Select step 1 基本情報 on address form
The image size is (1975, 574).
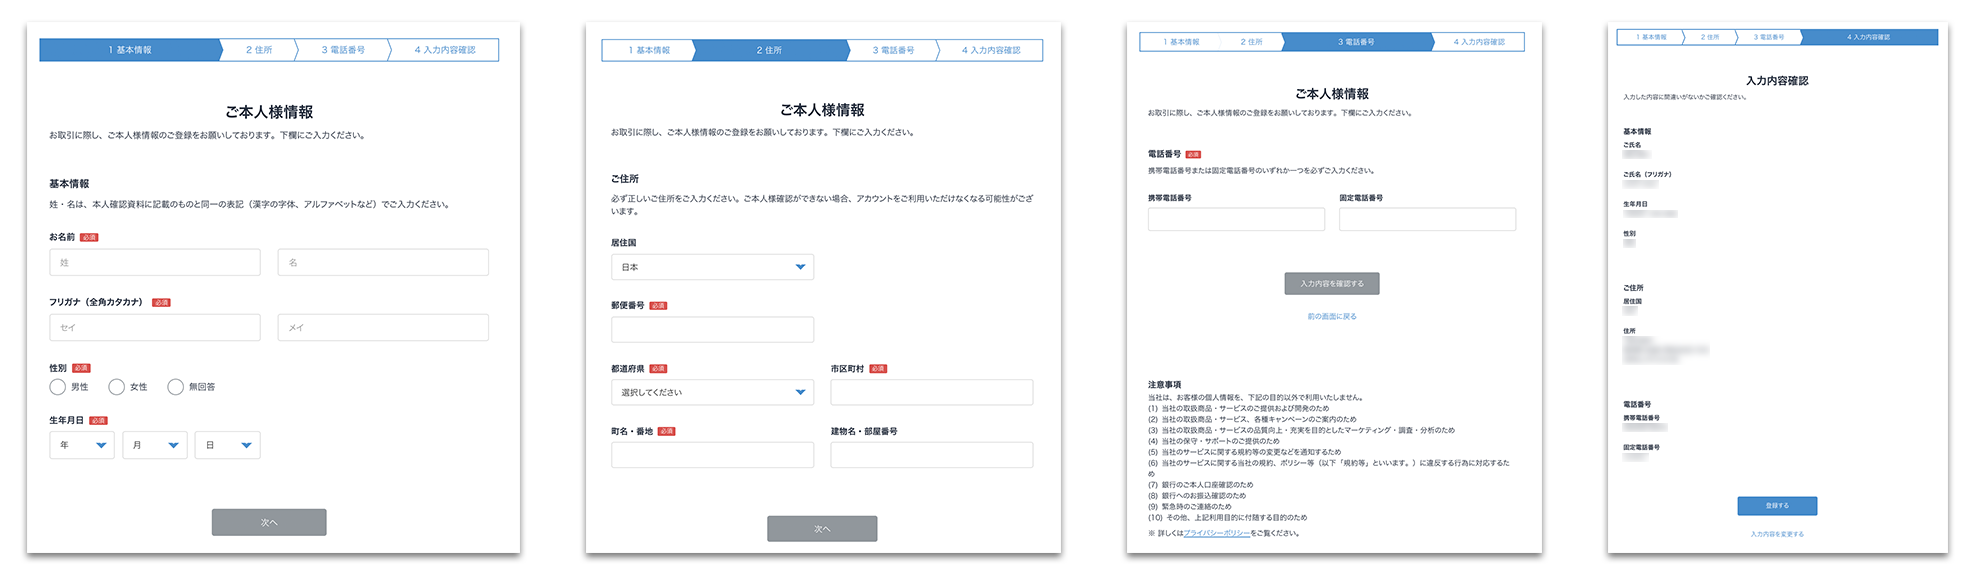tap(649, 50)
